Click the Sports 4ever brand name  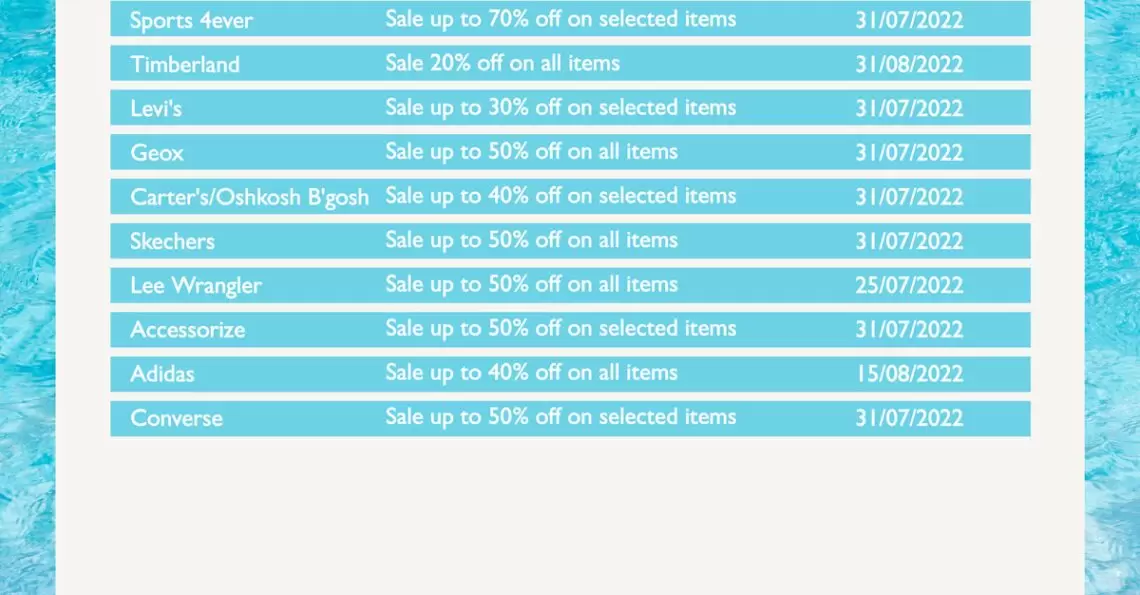pyautogui.click(x=191, y=20)
